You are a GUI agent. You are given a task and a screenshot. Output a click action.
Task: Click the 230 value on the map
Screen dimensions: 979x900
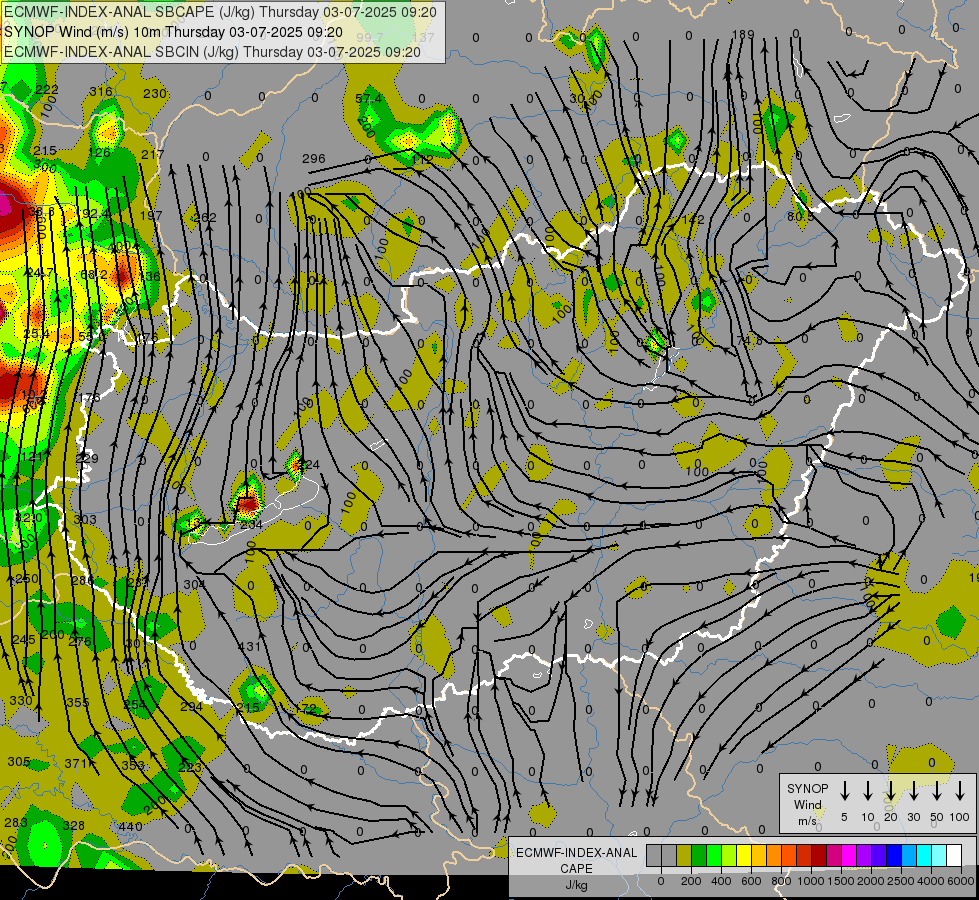coord(155,94)
